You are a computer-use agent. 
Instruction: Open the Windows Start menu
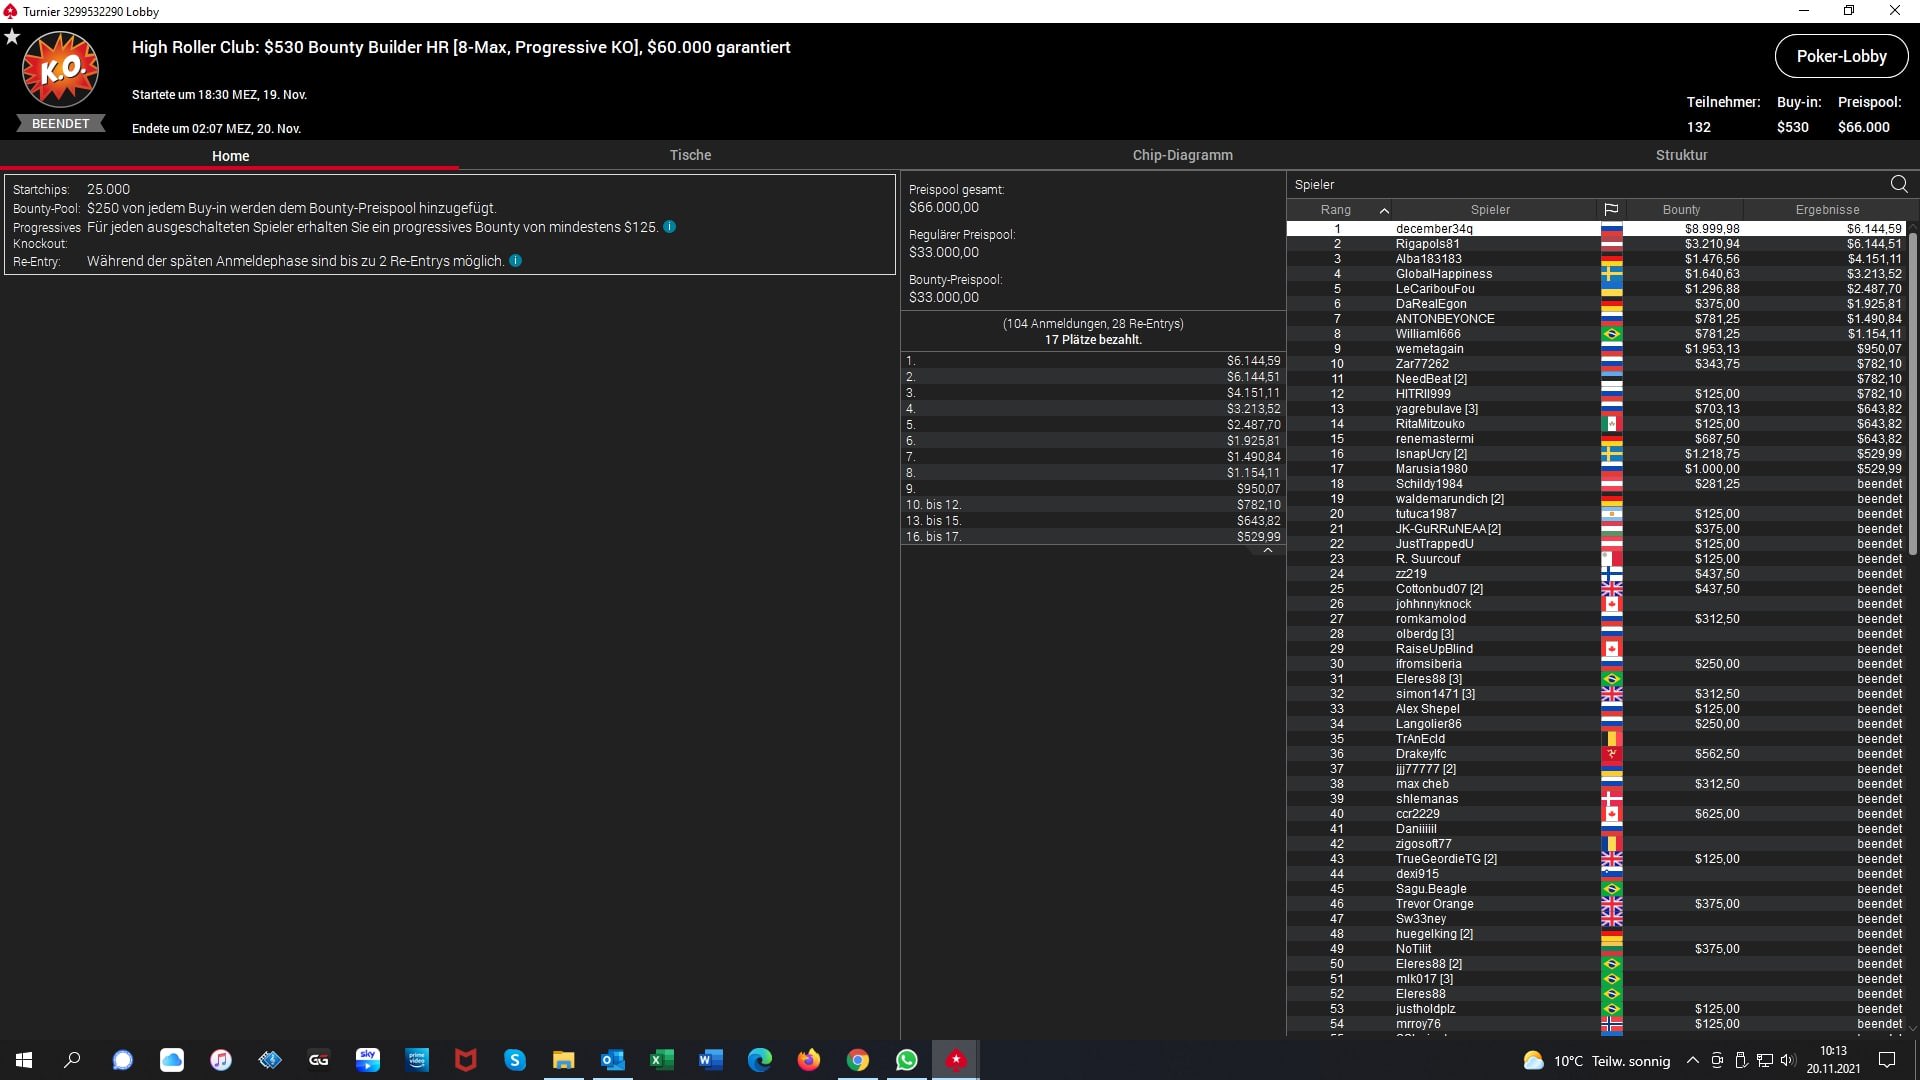[x=24, y=1060]
